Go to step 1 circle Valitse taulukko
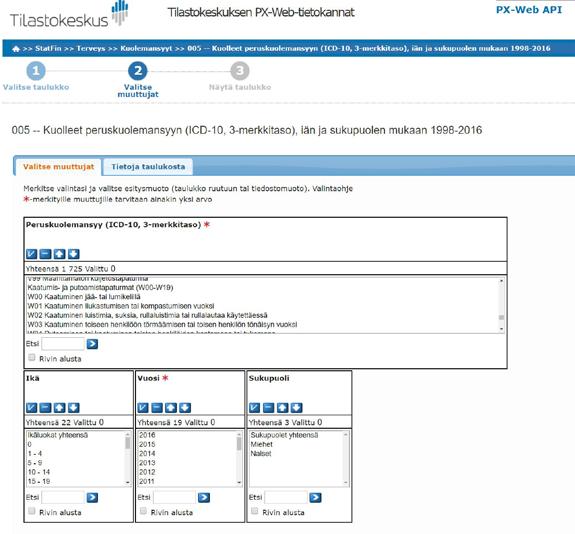This screenshot has width=575, height=534. pos(36,71)
